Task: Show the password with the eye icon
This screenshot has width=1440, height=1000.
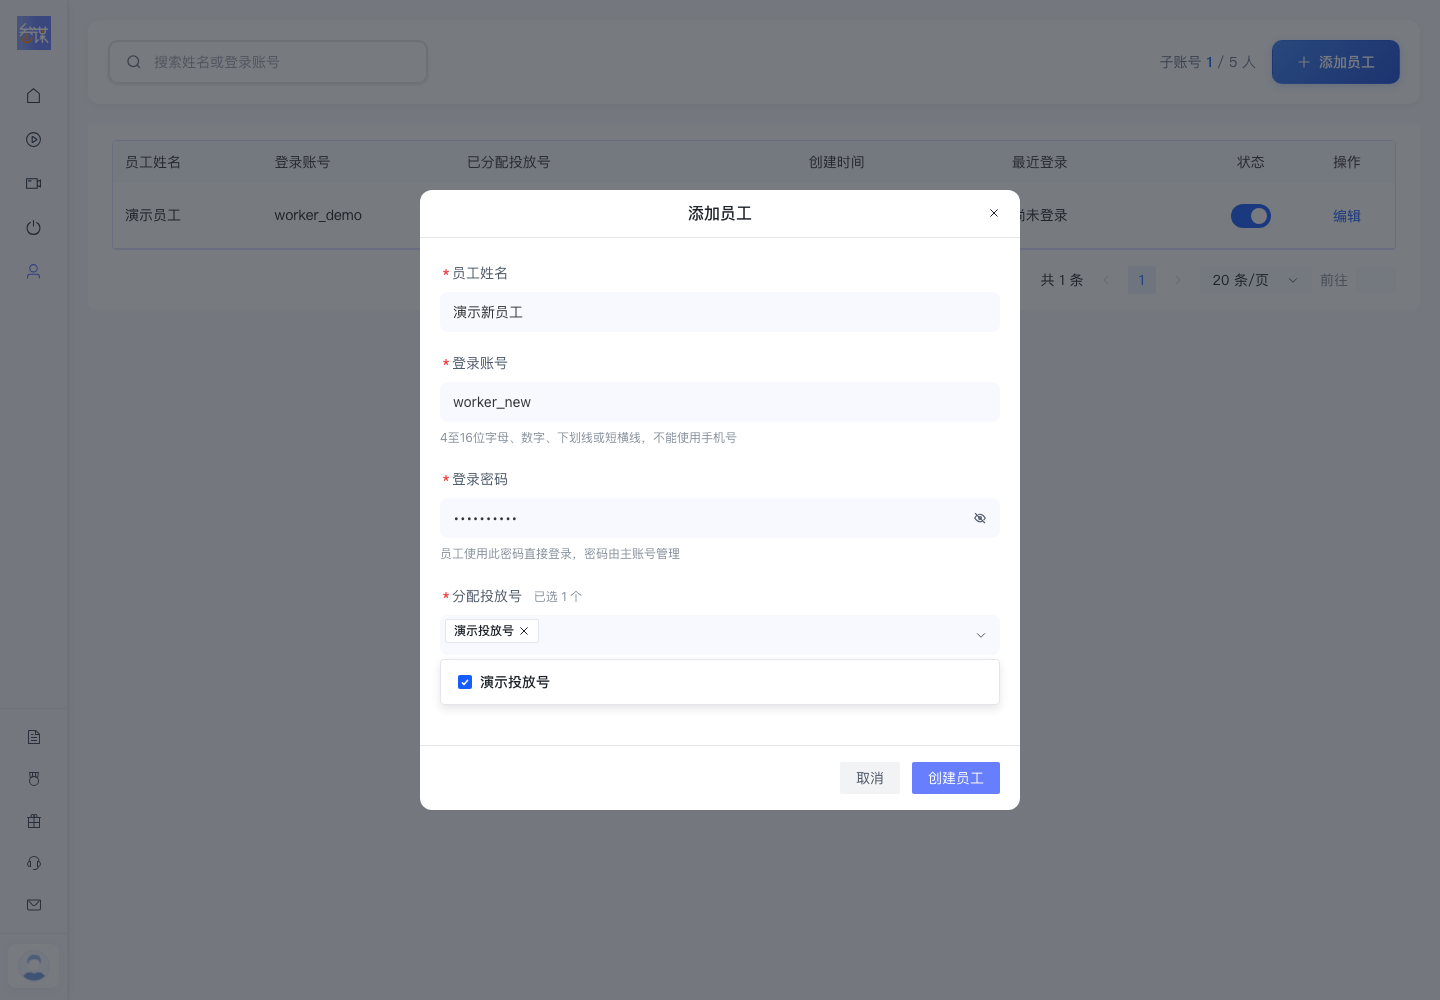Action: [980, 518]
